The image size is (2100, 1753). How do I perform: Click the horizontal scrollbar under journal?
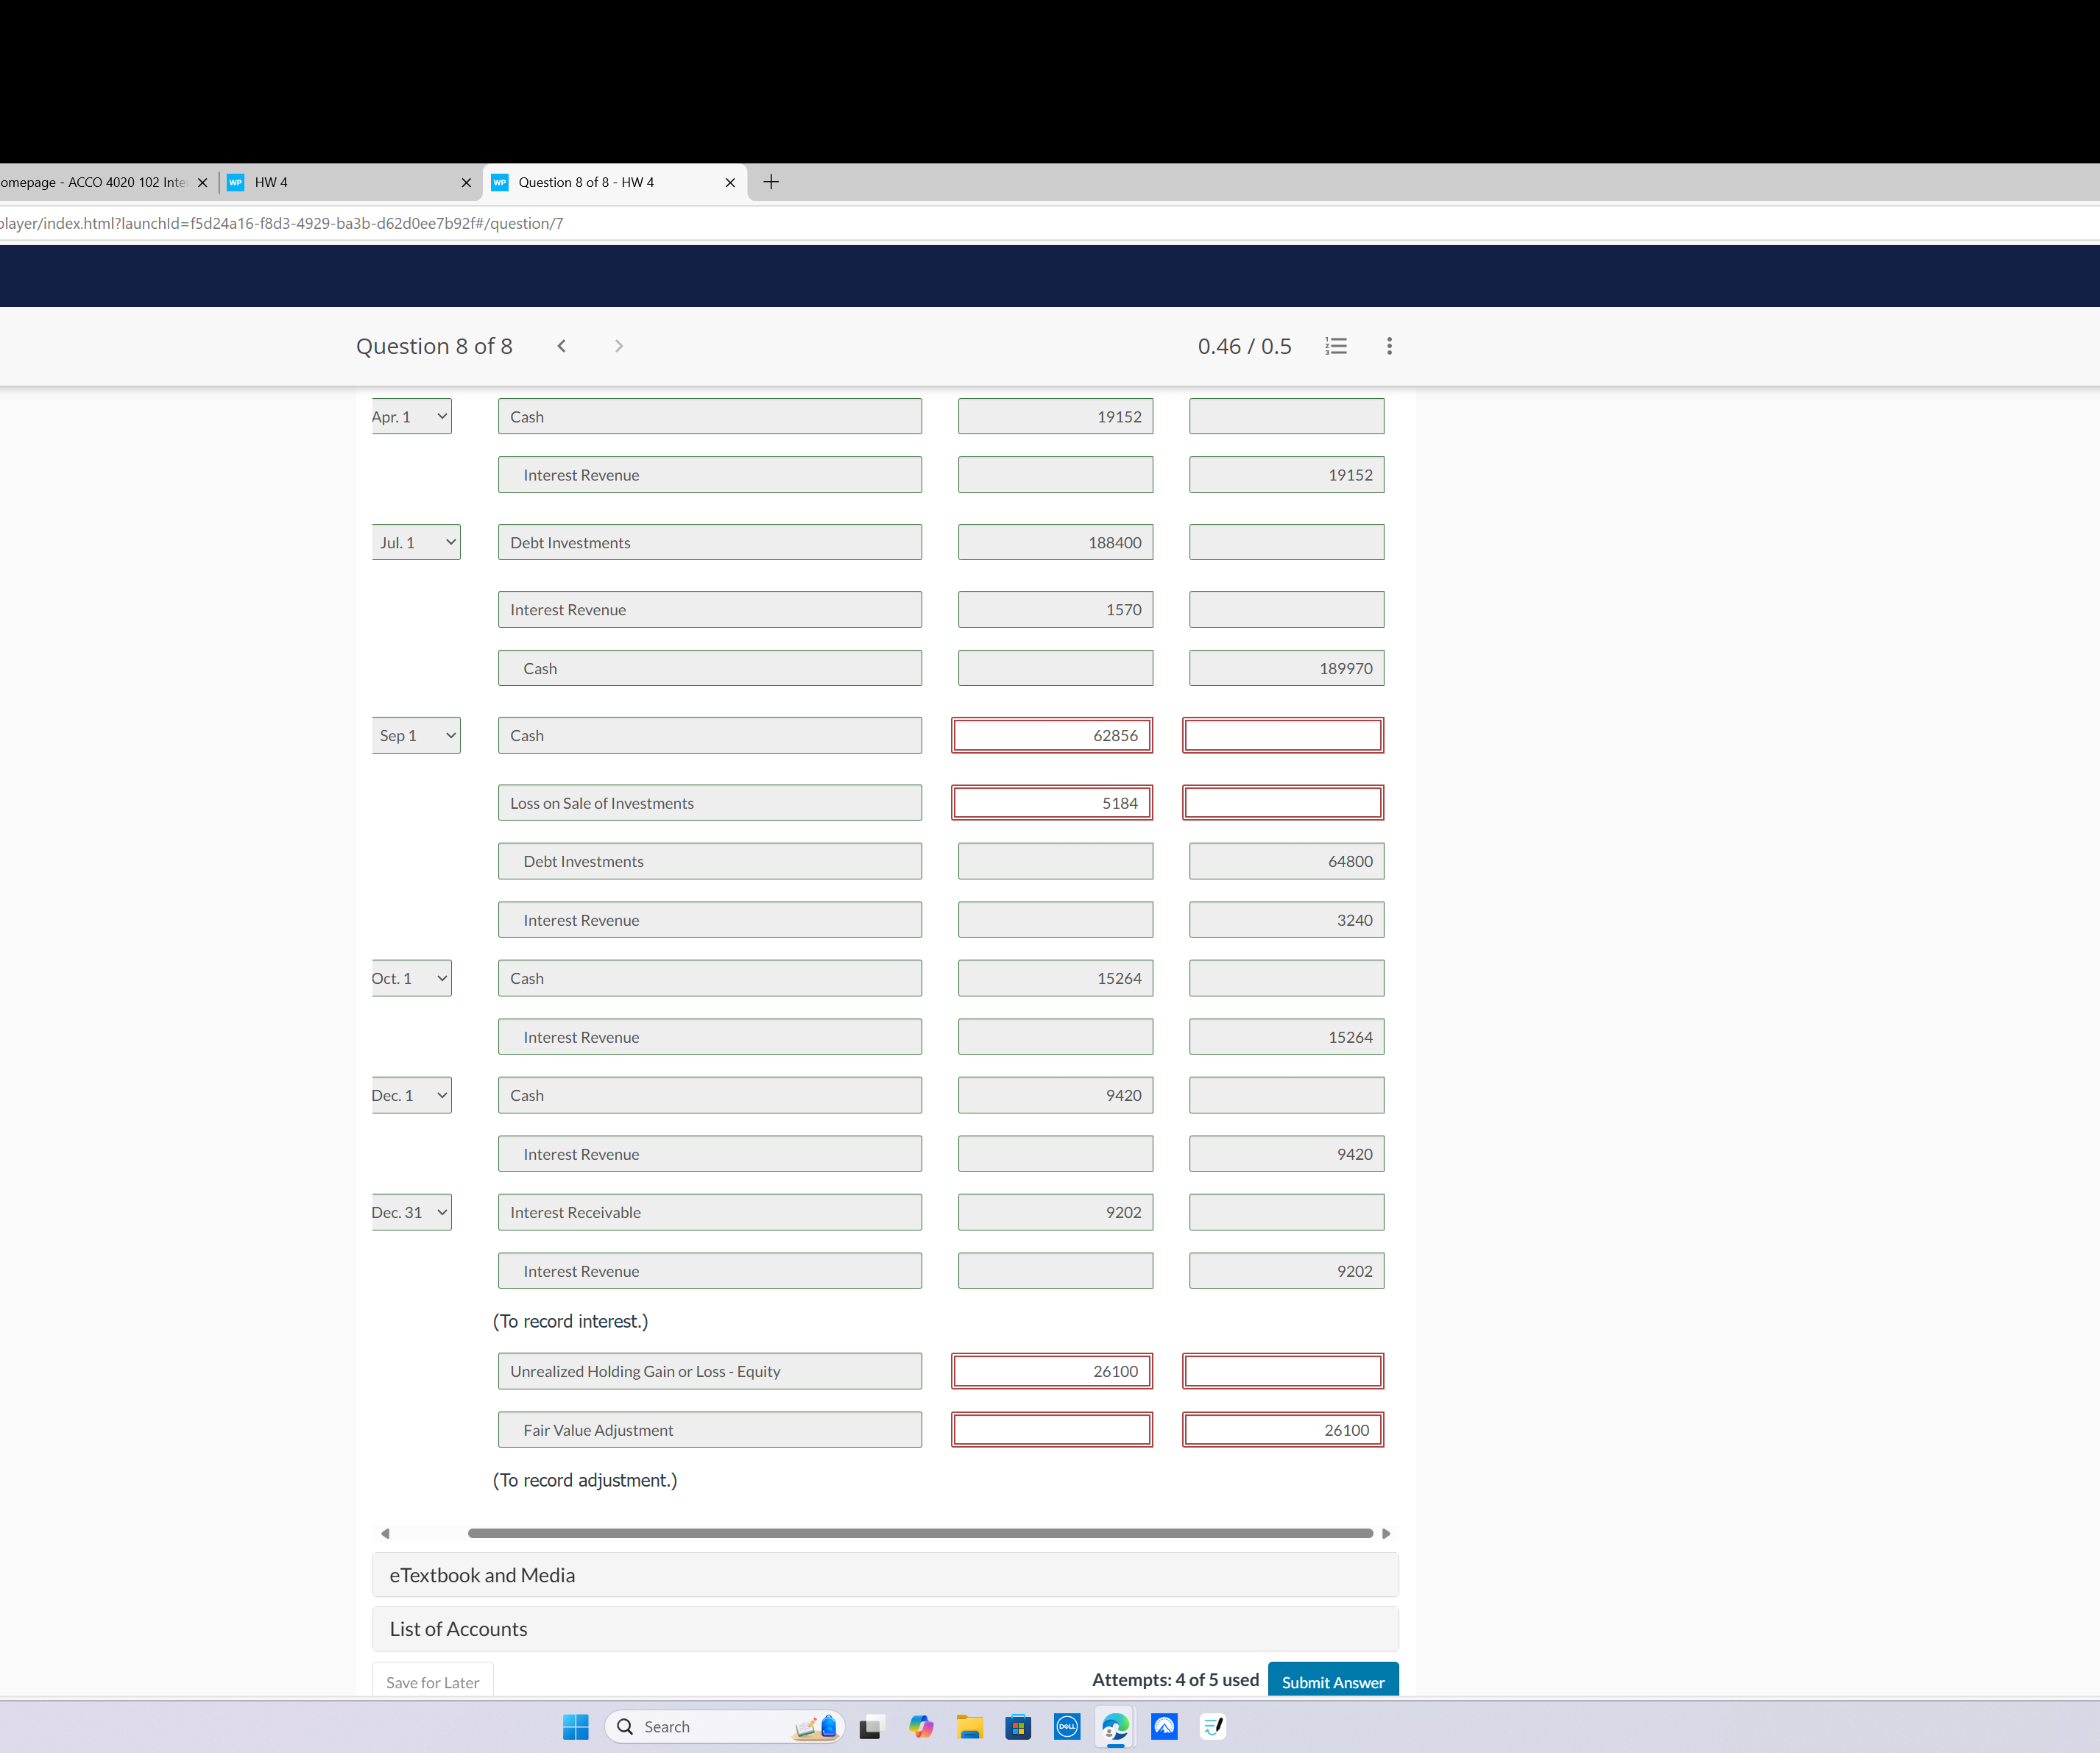(919, 1533)
